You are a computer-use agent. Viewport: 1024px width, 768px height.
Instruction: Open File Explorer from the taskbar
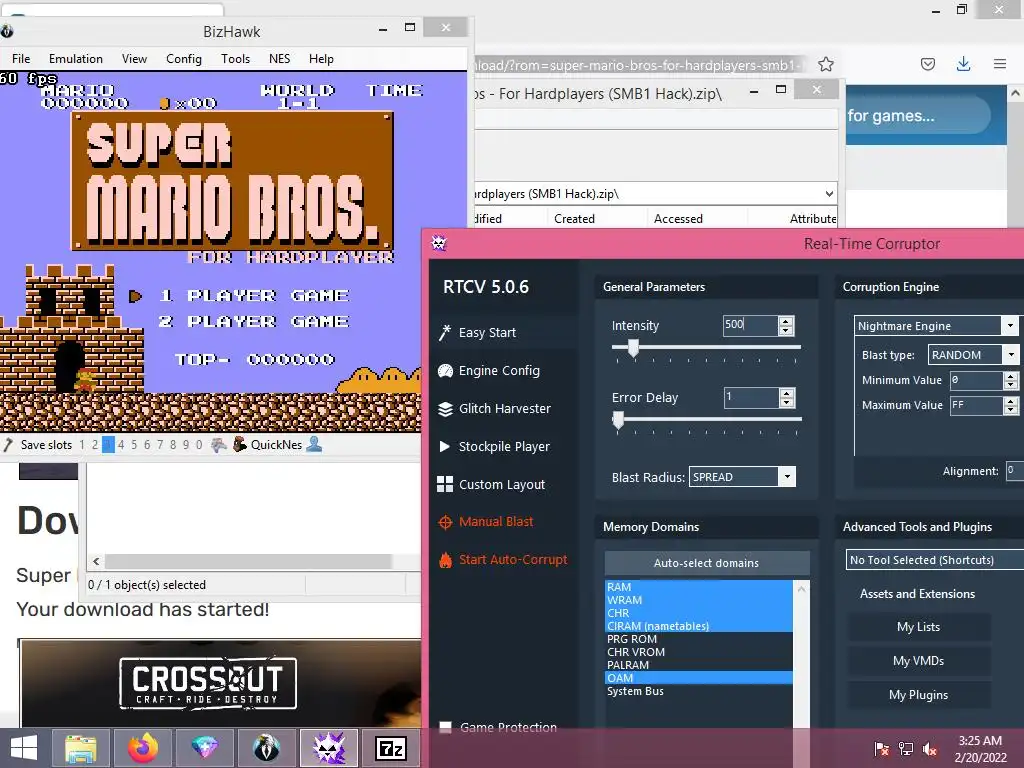click(x=81, y=748)
